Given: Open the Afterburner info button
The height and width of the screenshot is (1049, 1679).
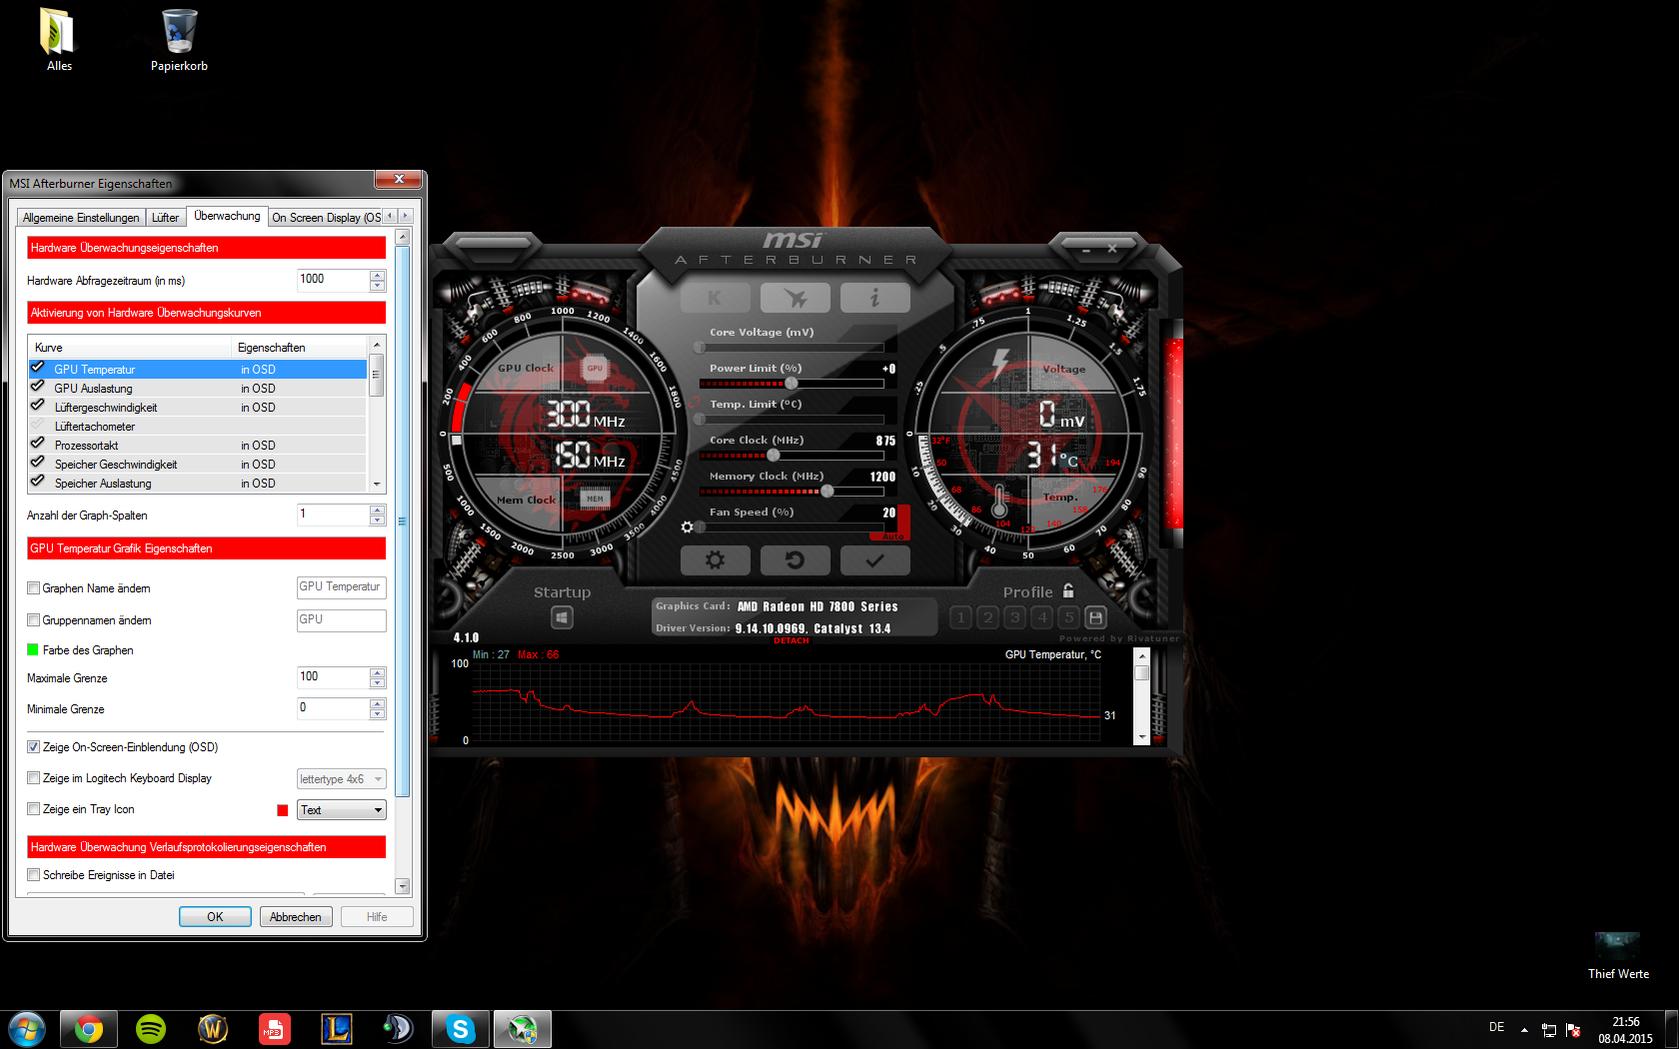Looking at the screenshot, I should 875,297.
